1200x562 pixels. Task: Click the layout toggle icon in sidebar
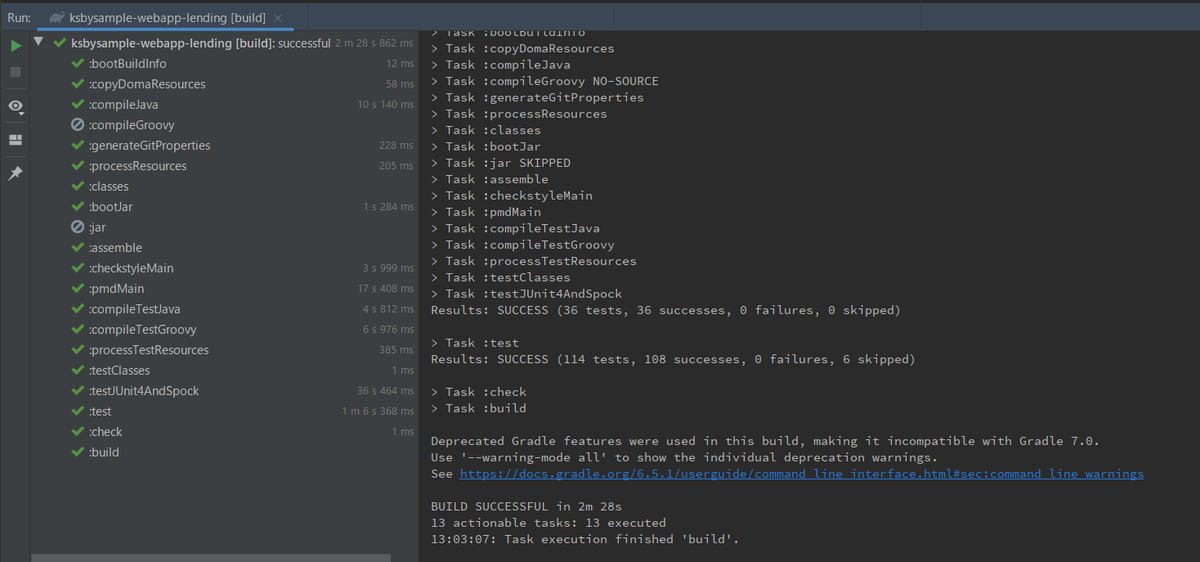point(15,140)
